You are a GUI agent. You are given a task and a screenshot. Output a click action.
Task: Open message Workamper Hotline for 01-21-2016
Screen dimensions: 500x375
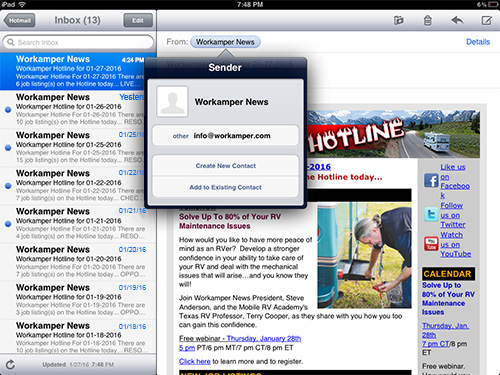(x=78, y=223)
